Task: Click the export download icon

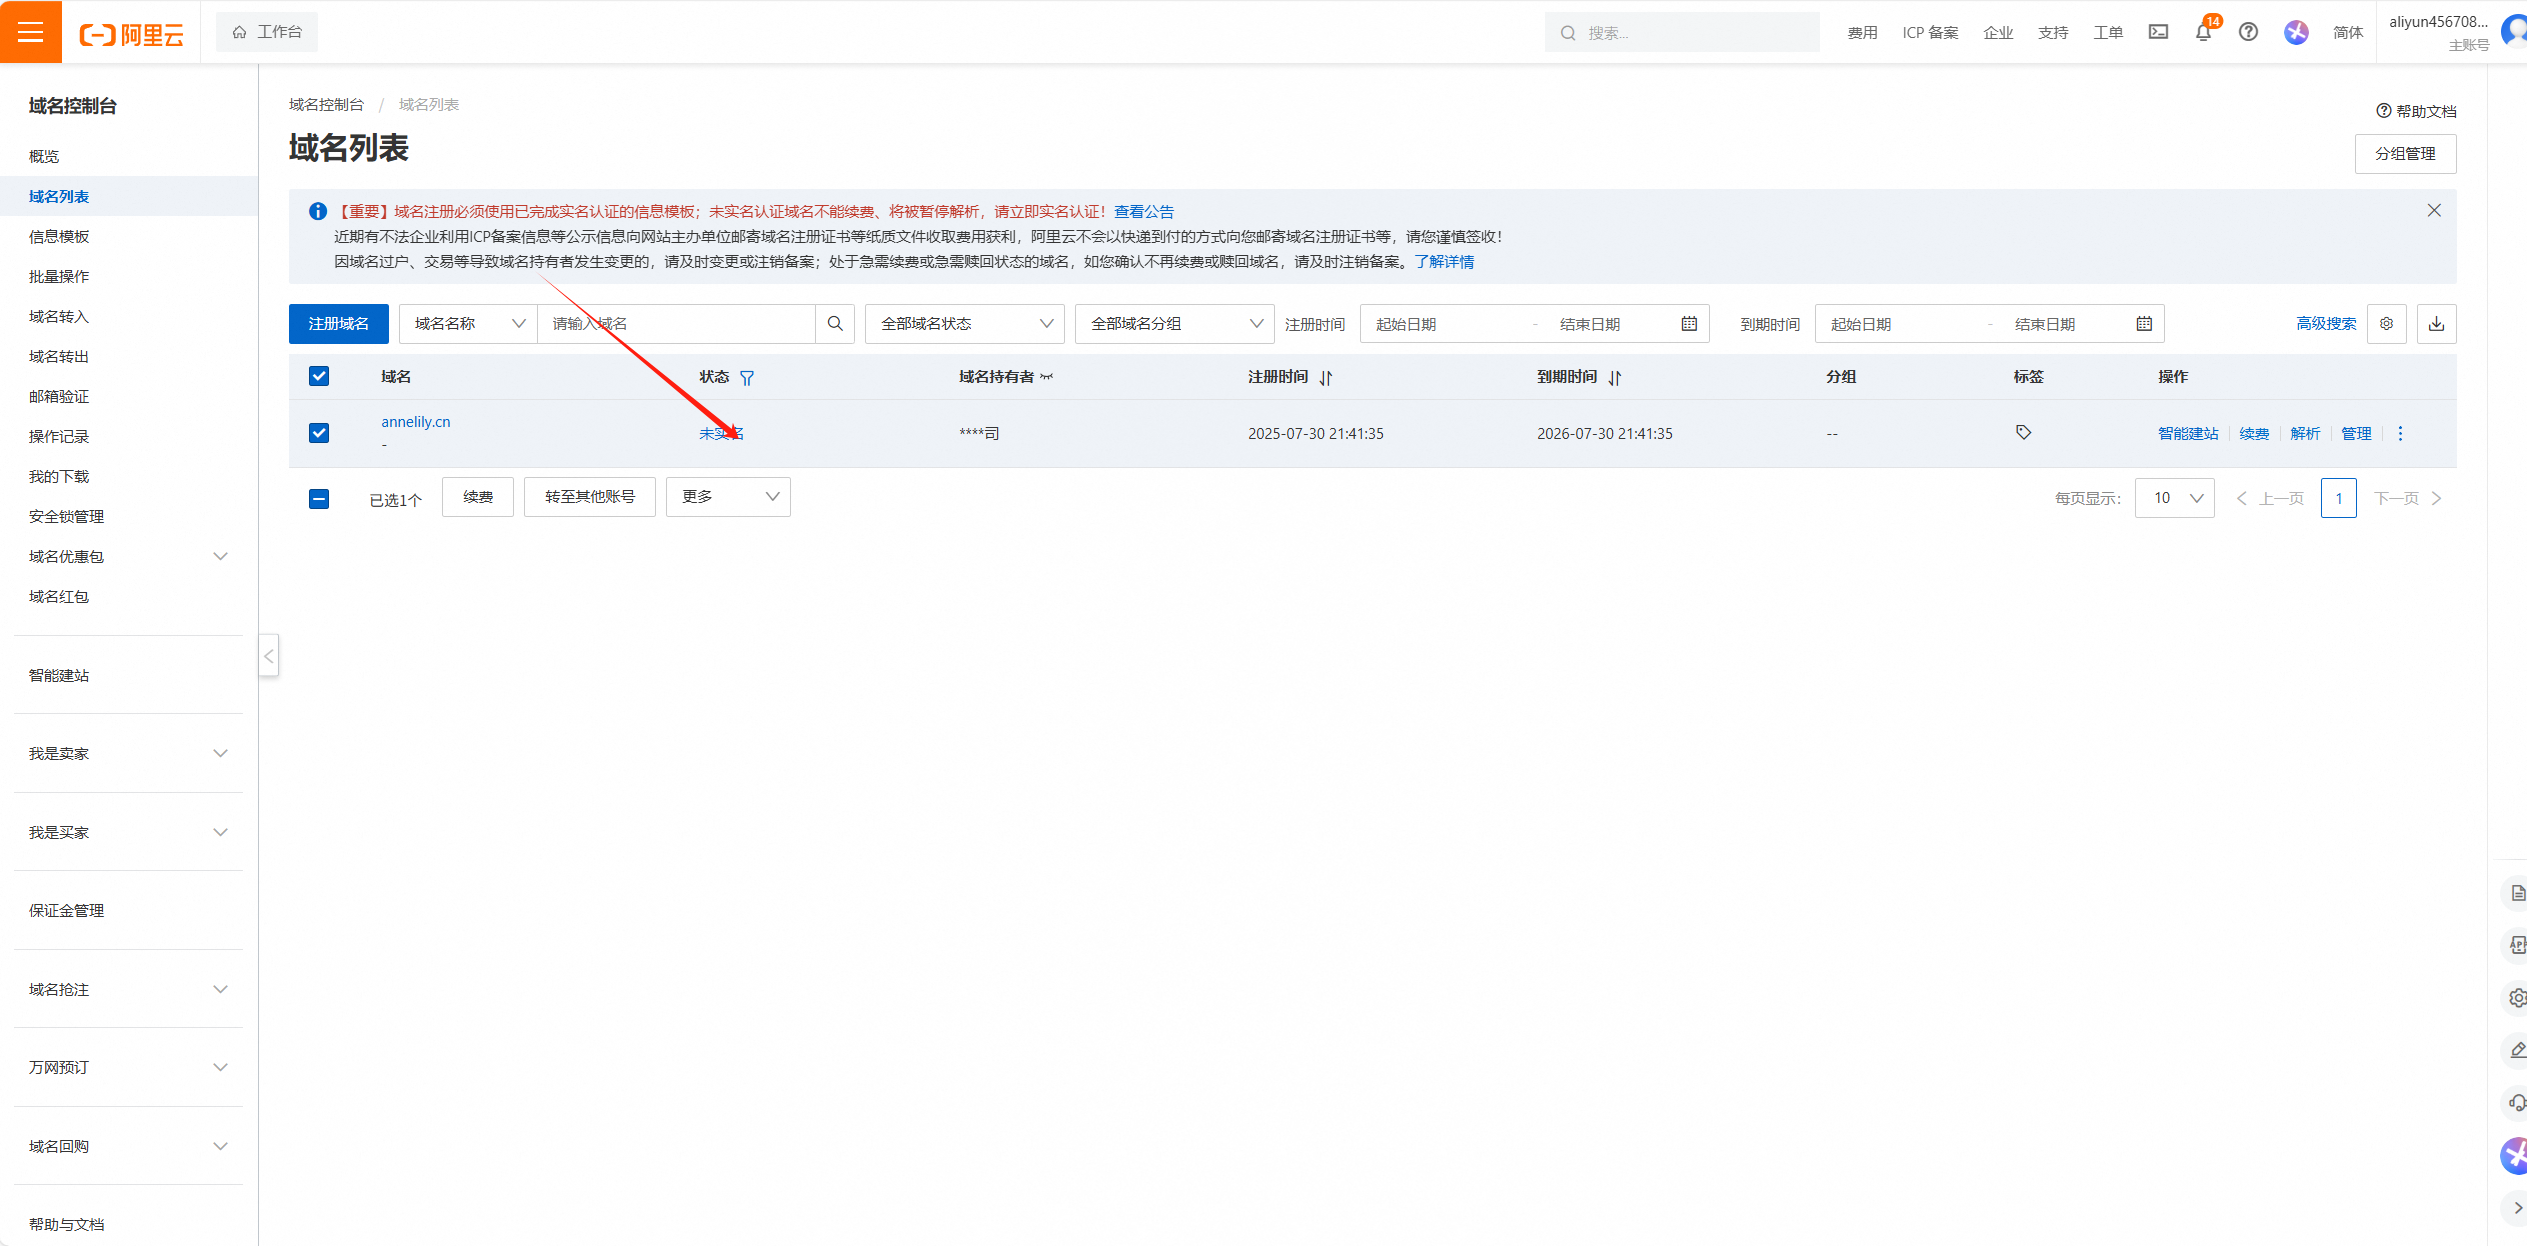Action: coord(2436,324)
